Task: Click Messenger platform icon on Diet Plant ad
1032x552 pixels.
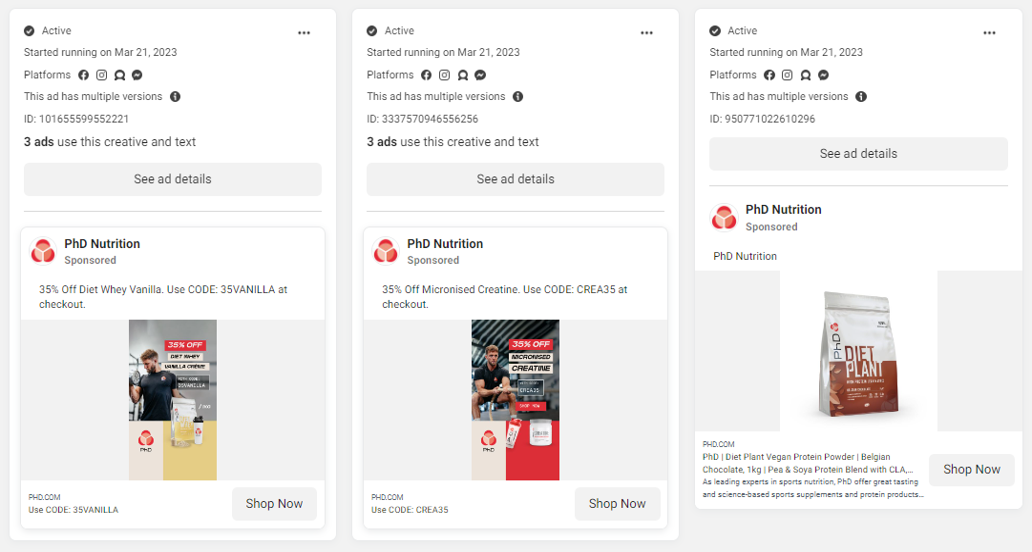Action: click(x=823, y=75)
